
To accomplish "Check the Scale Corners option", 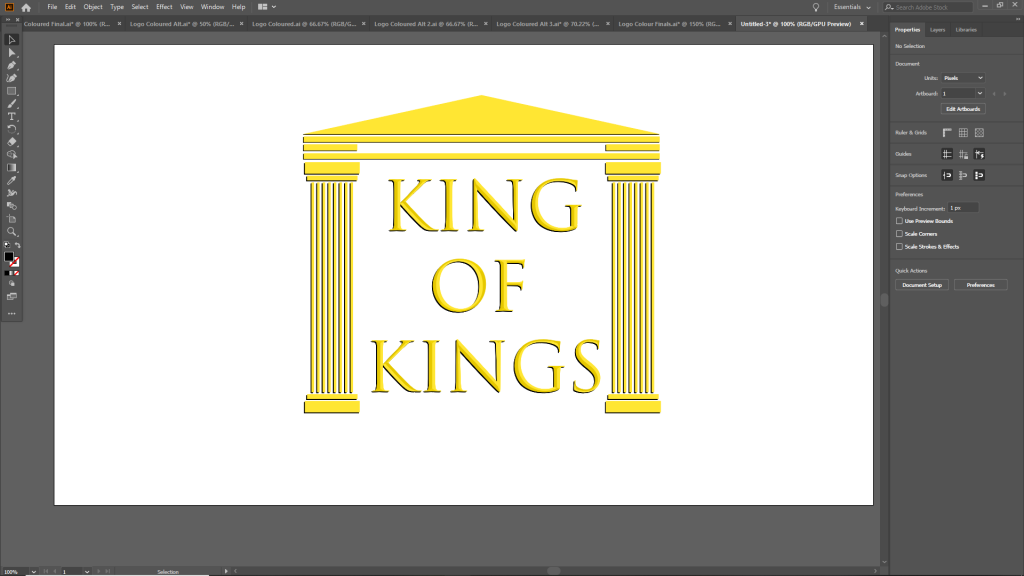I will 899,233.
